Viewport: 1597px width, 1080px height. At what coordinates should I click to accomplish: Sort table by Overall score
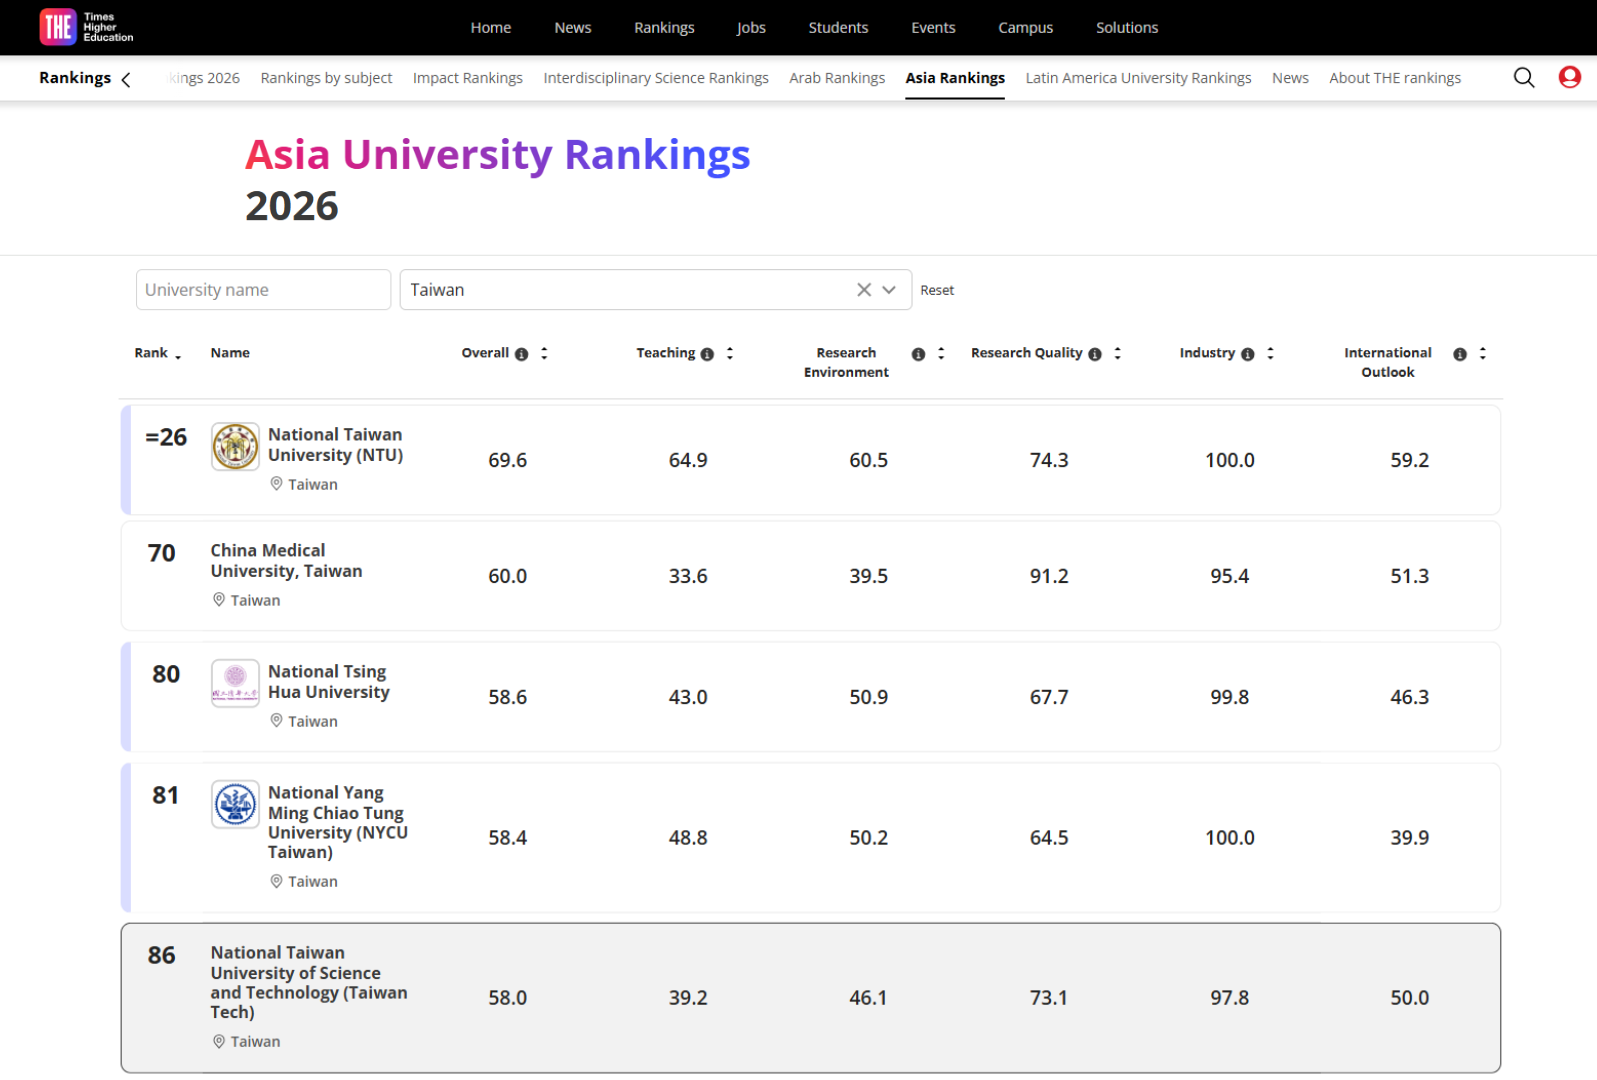[544, 353]
